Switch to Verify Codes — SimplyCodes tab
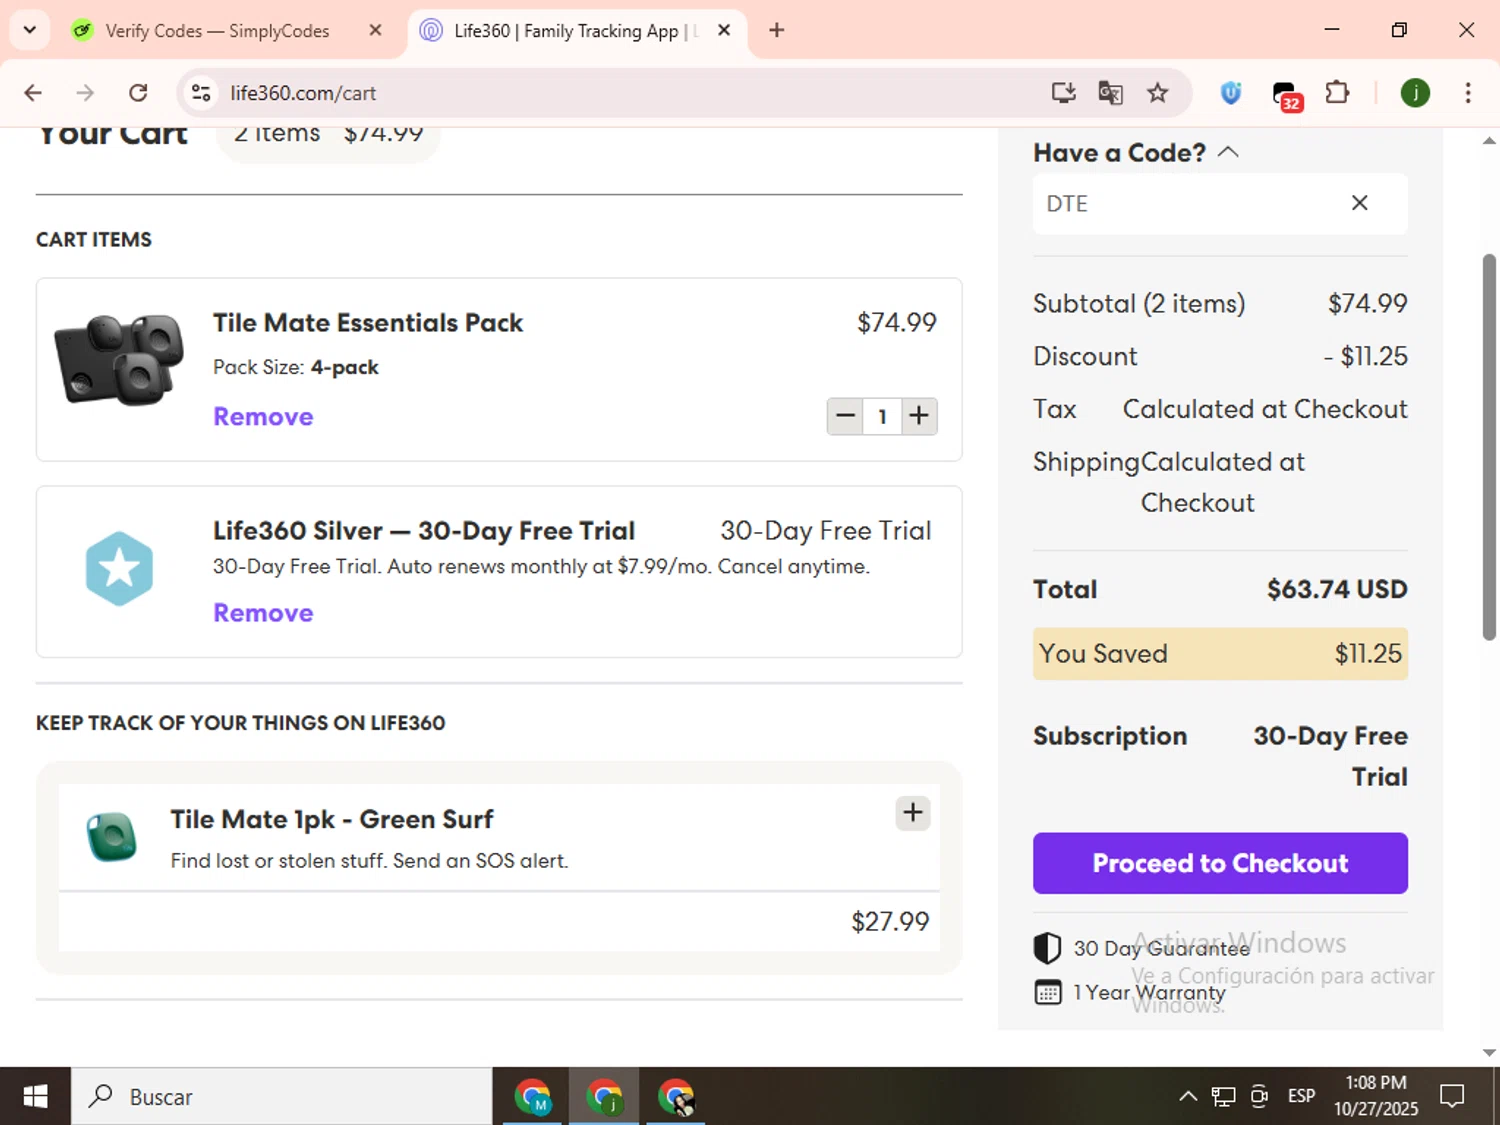 tap(217, 31)
